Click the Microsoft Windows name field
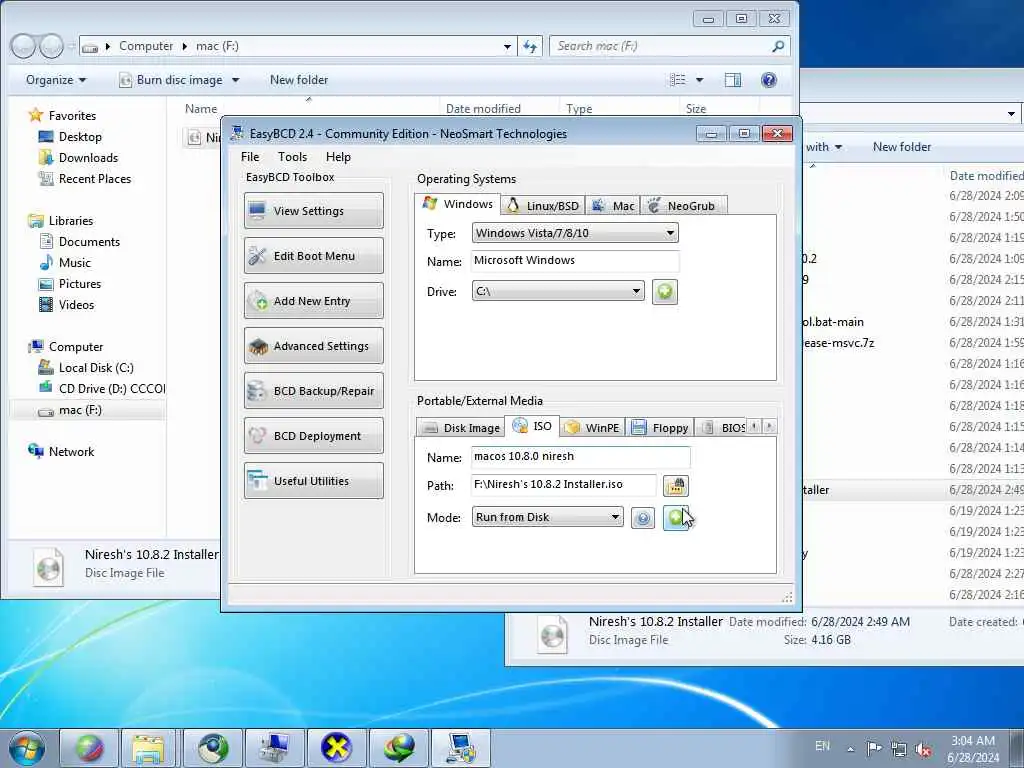1024x768 pixels. 575,261
